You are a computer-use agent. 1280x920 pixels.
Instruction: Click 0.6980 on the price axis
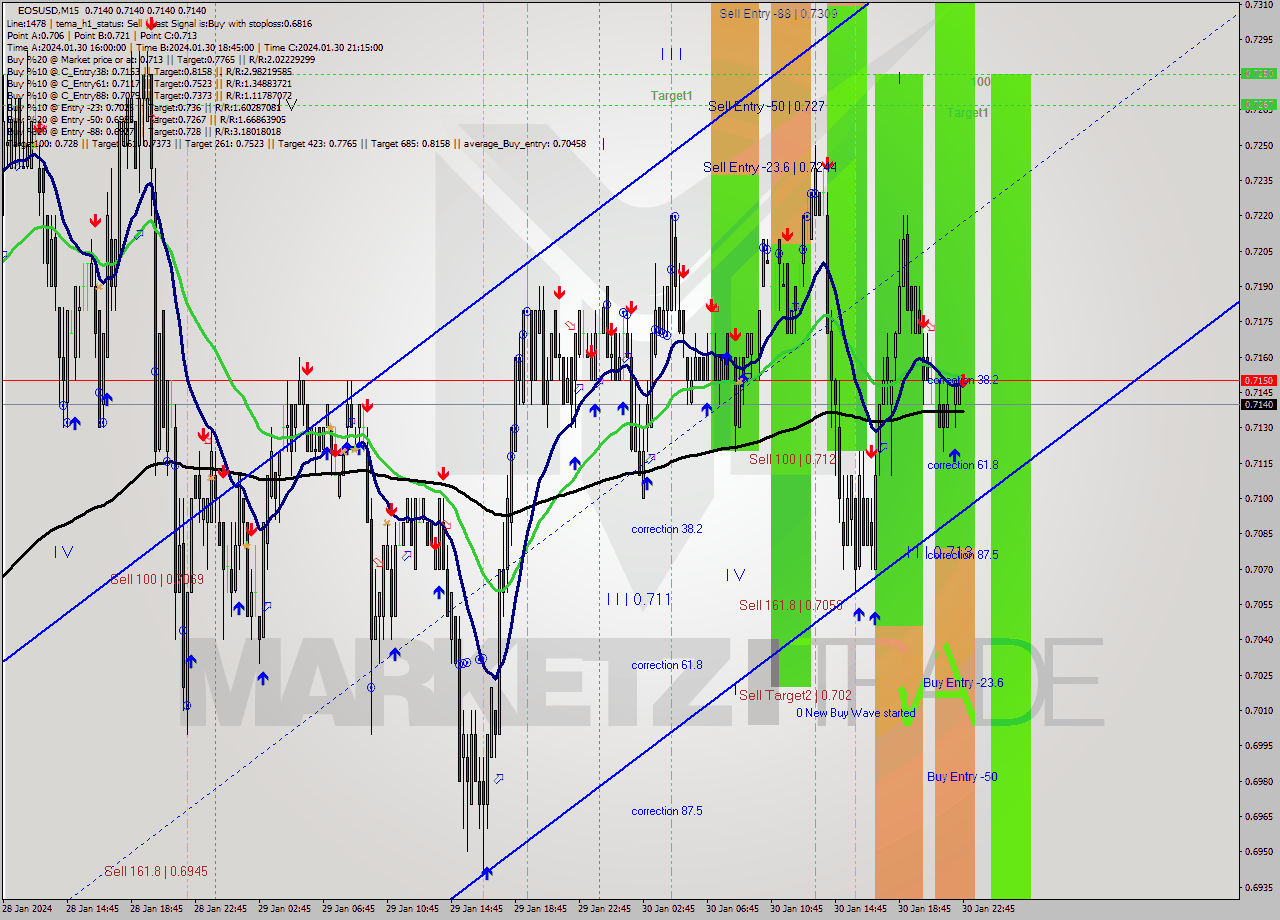[1260, 781]
